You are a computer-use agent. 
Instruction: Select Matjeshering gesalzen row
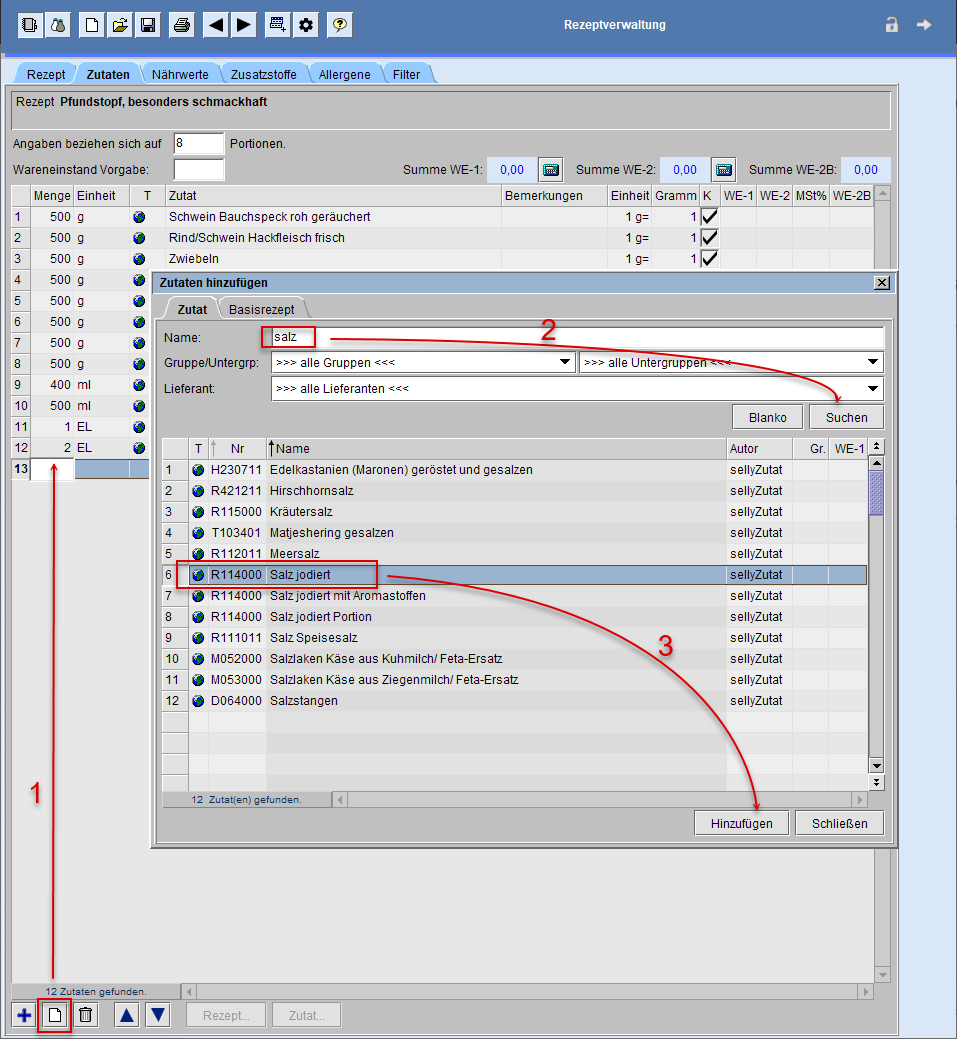coord(515,533)
